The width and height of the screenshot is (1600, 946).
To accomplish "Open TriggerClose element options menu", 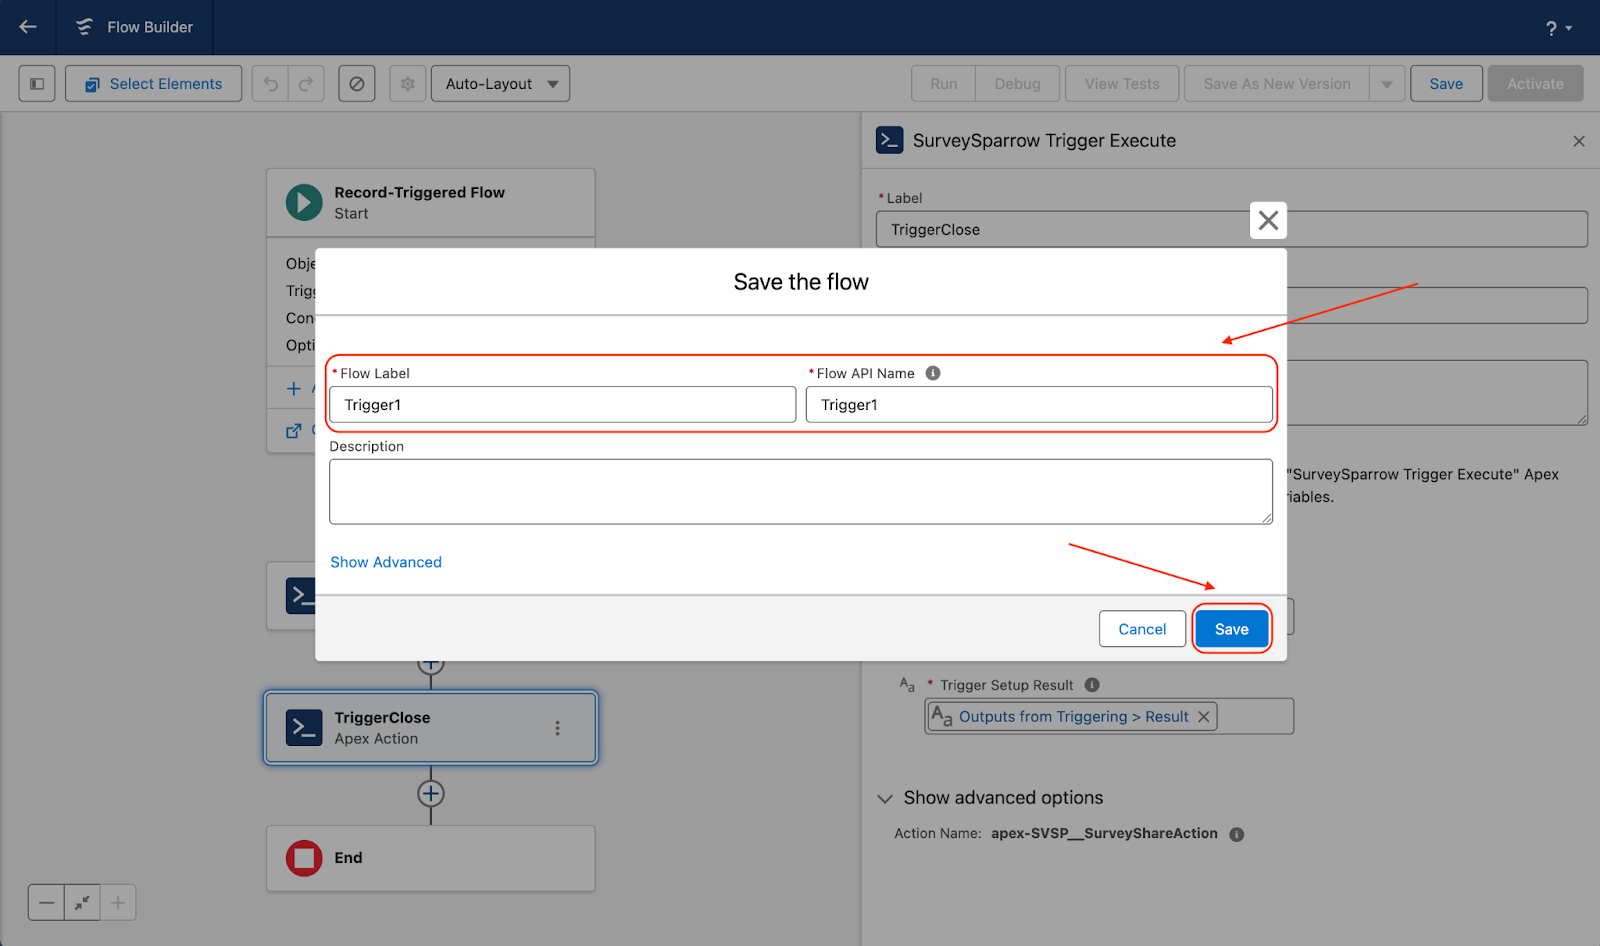I will tap(557, 728).
